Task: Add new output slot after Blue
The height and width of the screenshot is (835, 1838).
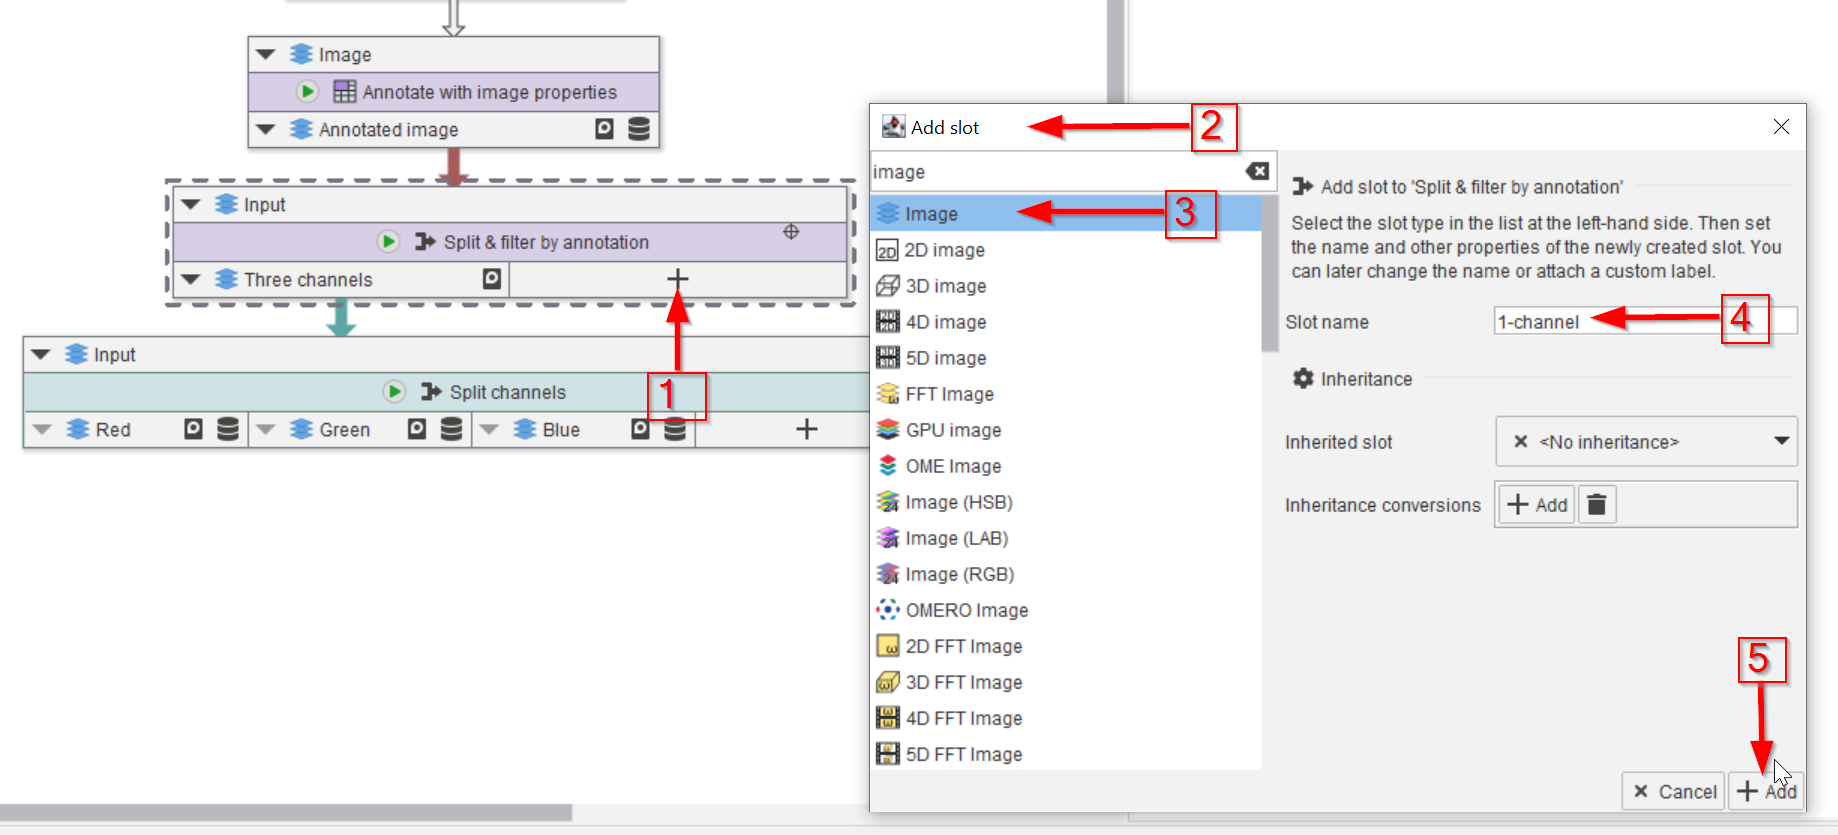Action: coord(806,429)
